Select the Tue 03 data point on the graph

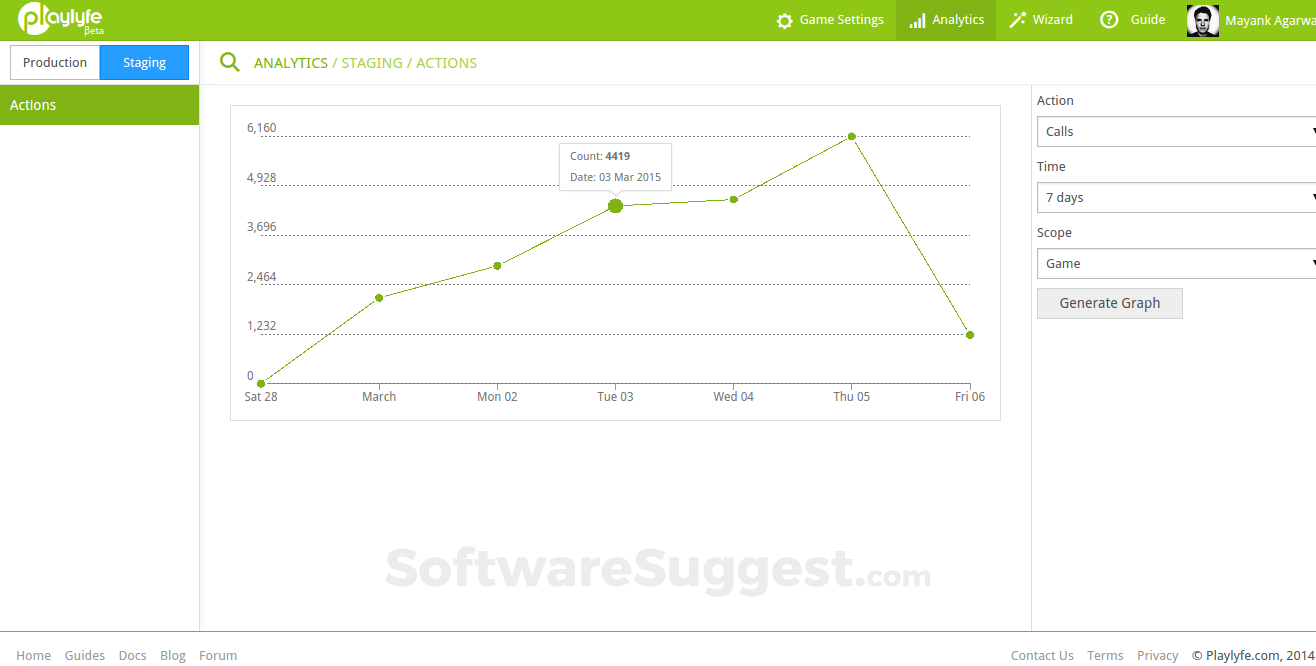tap(614, 205)
